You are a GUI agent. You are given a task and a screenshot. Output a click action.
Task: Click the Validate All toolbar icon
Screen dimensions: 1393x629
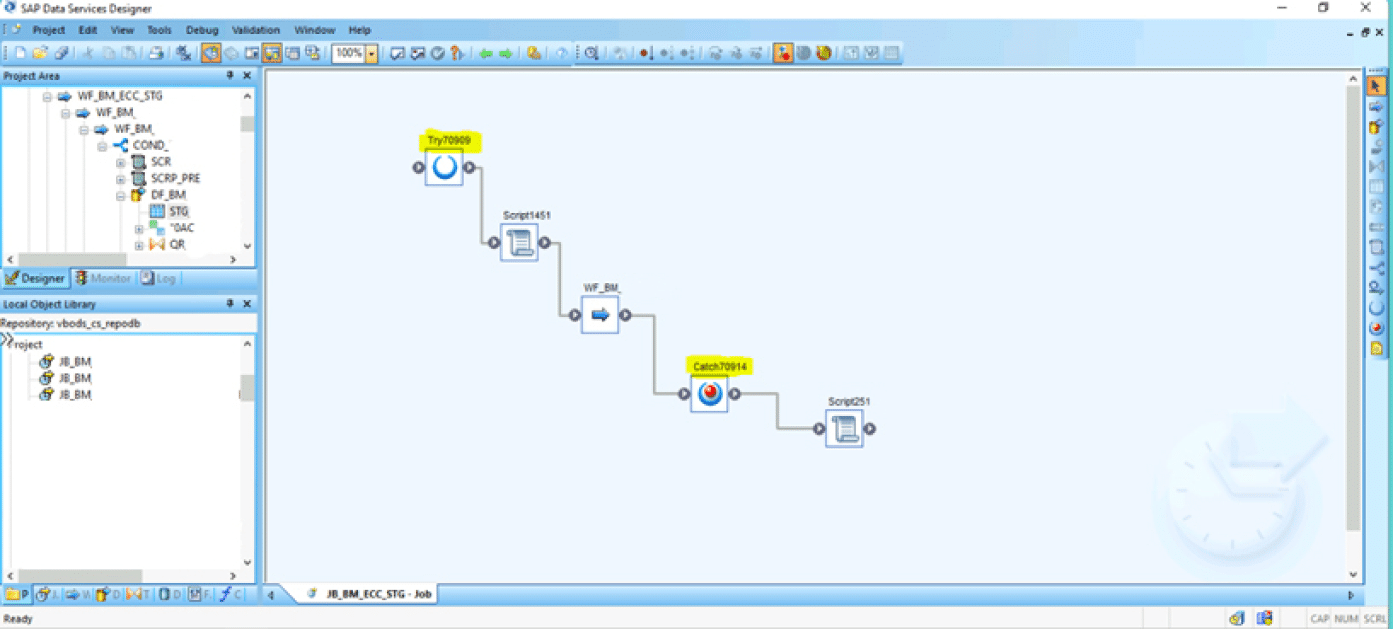[x=417, y=53]
